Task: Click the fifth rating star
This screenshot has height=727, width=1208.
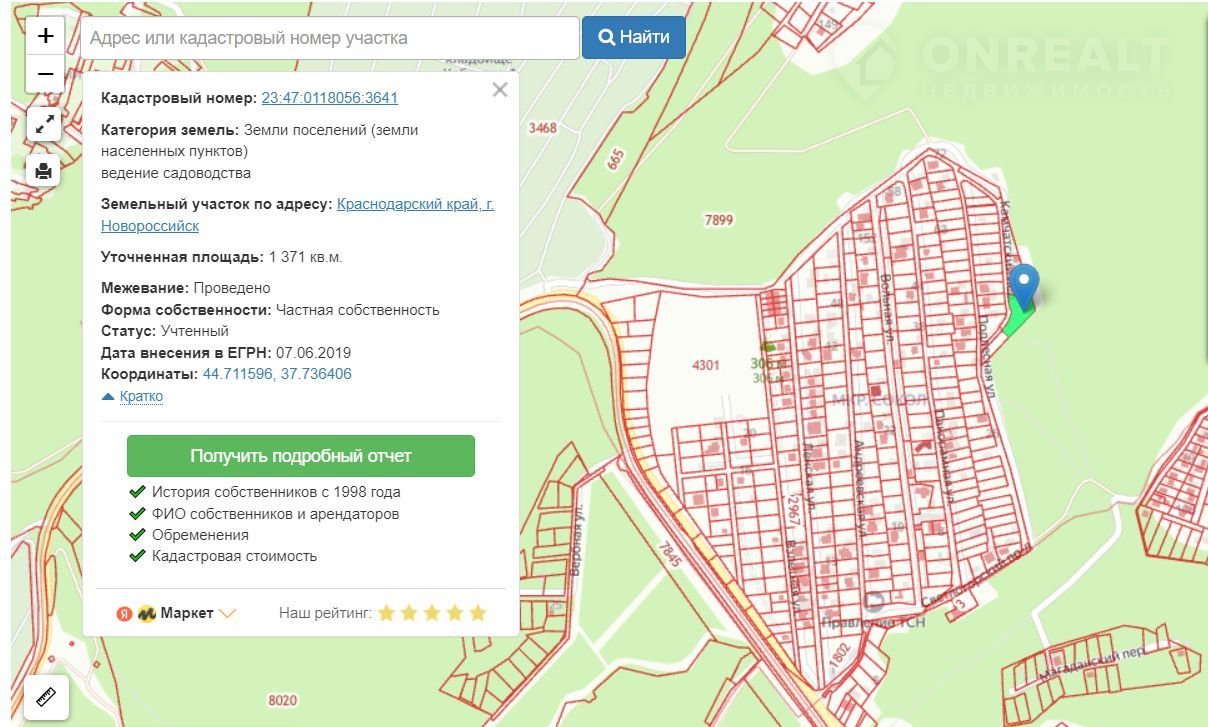Action: [478, 613]
